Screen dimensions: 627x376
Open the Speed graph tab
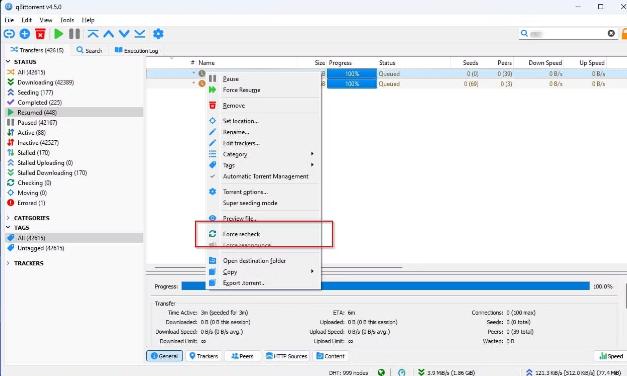[611, 356]
